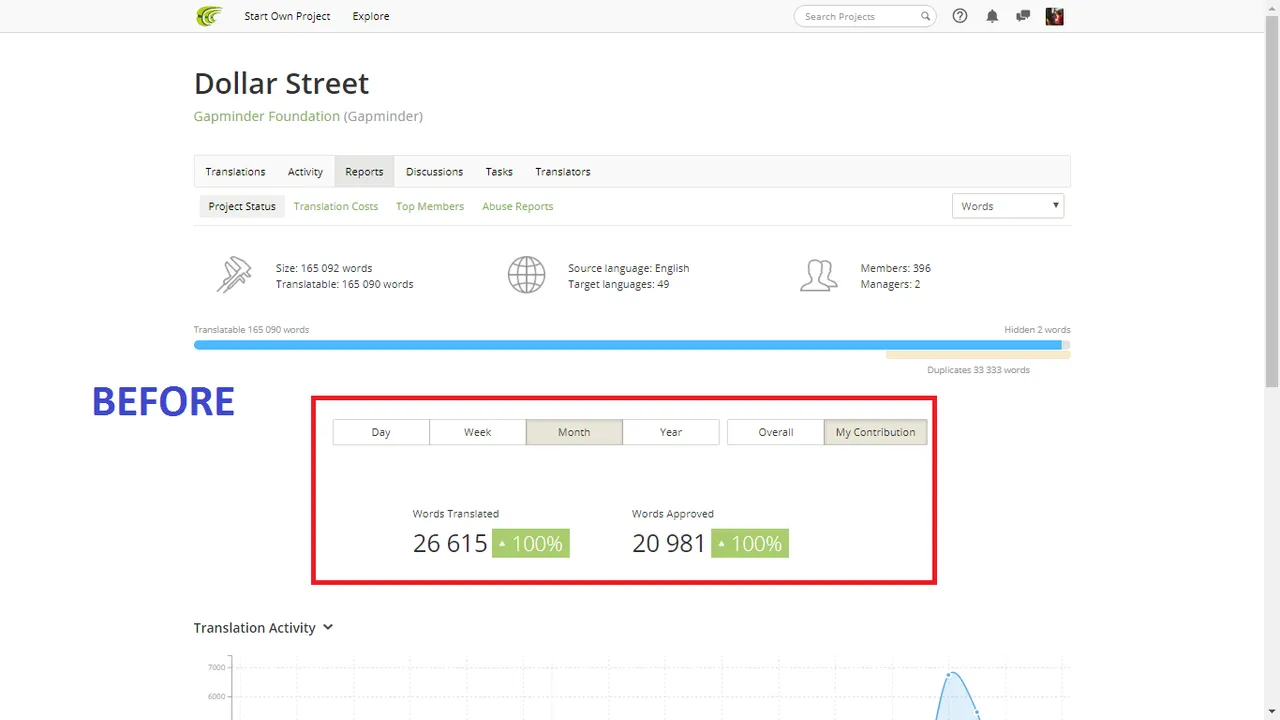Select the Month period toggle

click(574, 432)
